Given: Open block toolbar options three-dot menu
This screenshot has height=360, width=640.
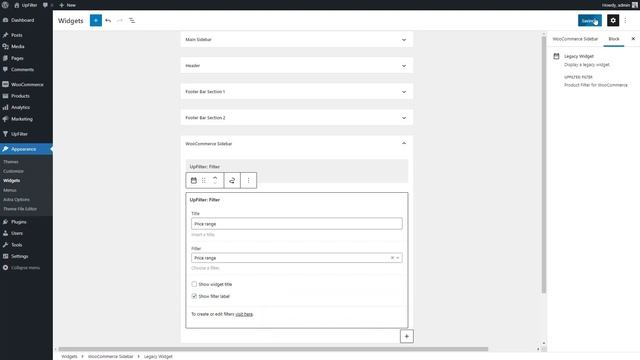Looking at the screenshot, I should pos(248,180).
